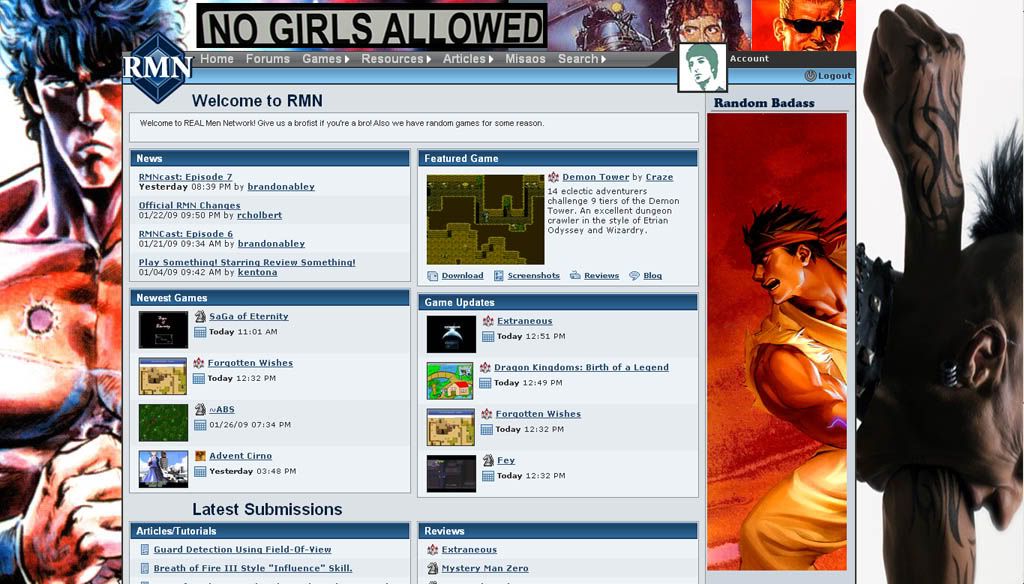Click the document icon beside Guard Detection article

tap(145, 550)
